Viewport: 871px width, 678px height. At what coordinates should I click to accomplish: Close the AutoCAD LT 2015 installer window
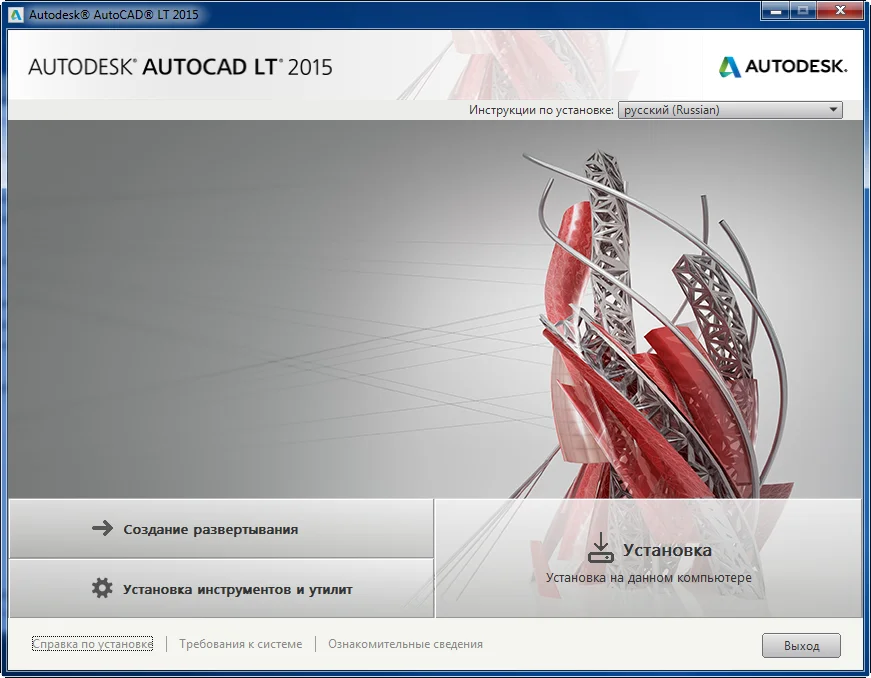point(840,11)
